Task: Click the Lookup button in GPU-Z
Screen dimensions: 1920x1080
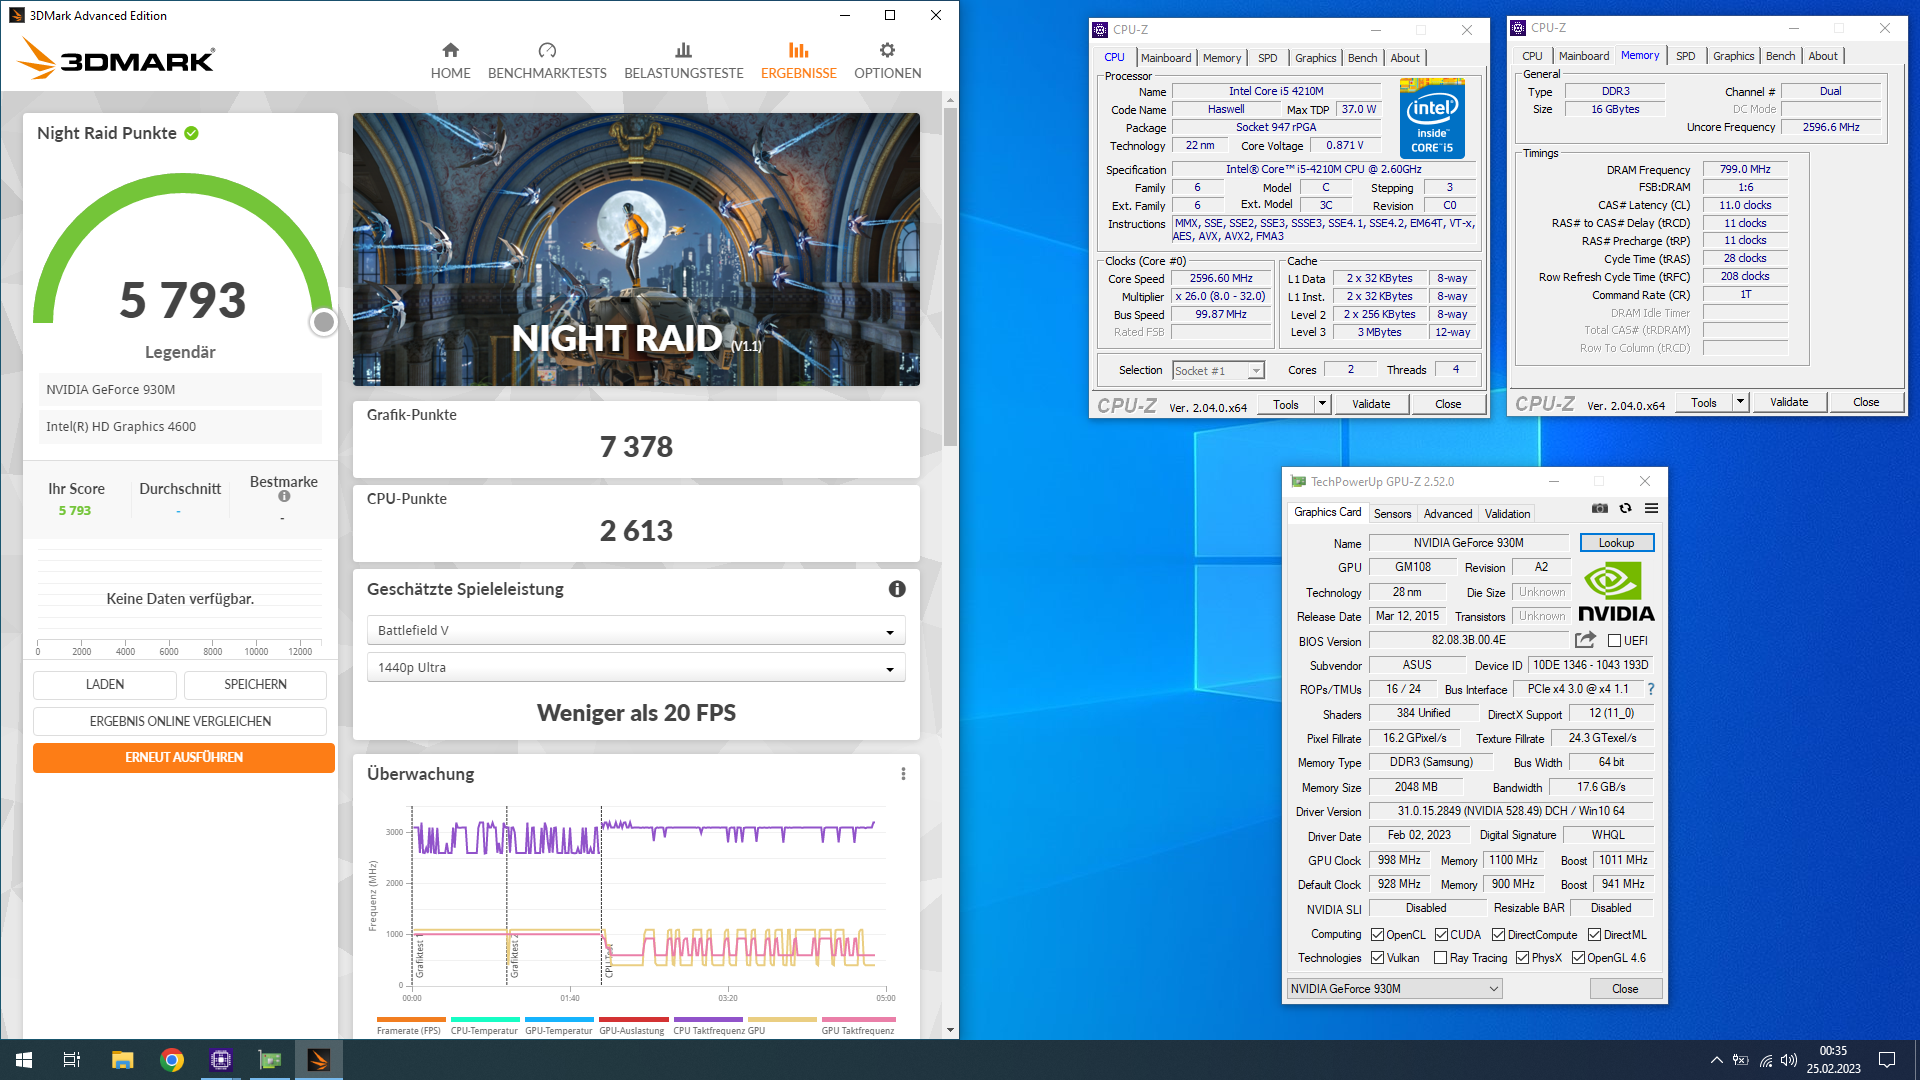Action: click(x=1616, y=543)
